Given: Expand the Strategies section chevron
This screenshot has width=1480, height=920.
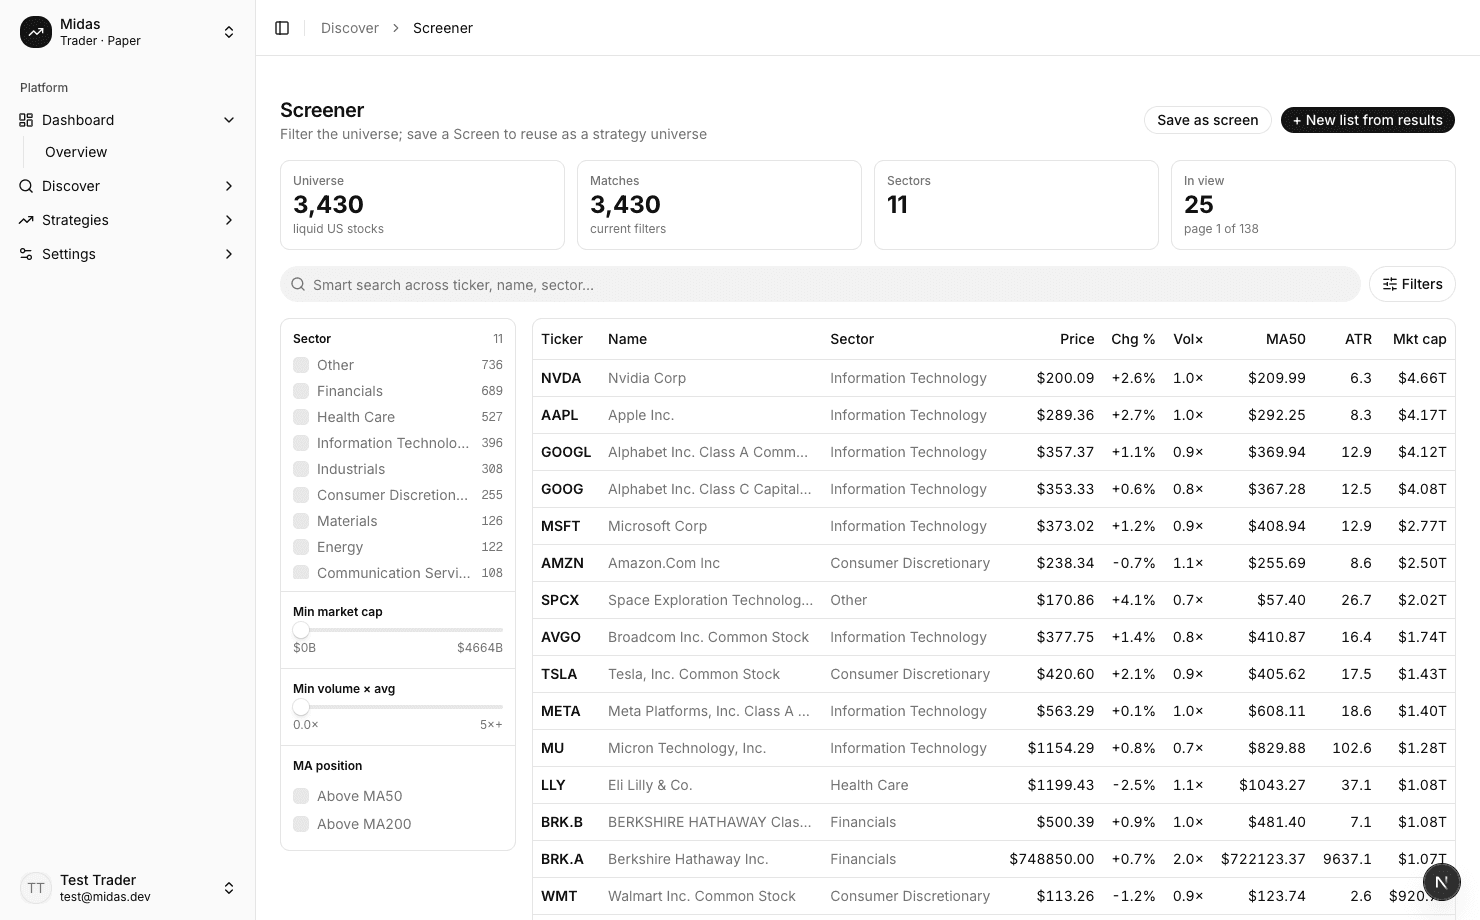Looking at the screenshot, I should click(229, 220).
